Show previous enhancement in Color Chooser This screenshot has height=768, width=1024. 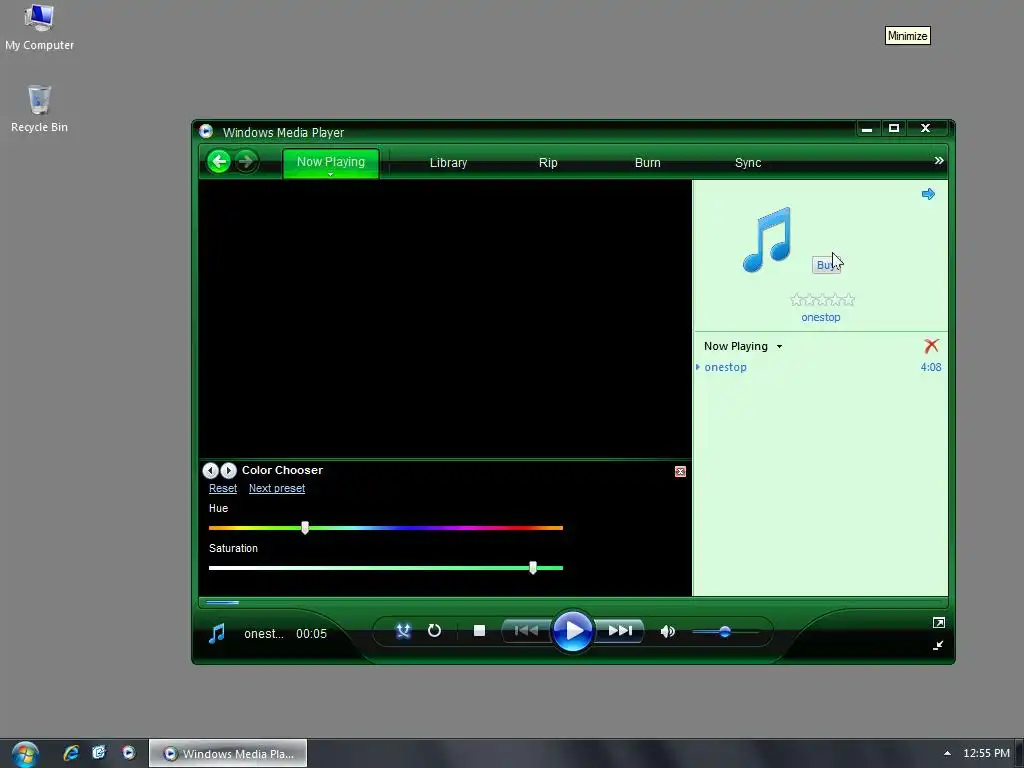(210, 470)
